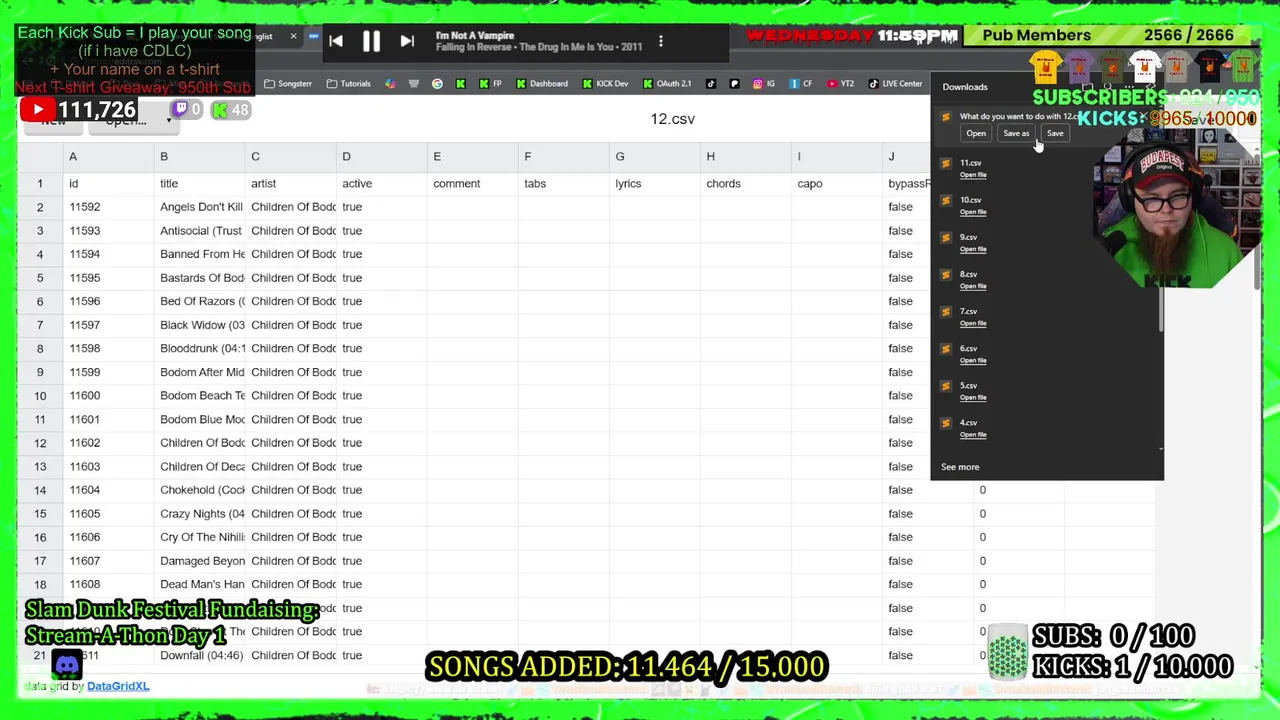The height and width of the screenshot is (720, 1280).
Task: Select column C header in the grid
Action: (291, 157)
